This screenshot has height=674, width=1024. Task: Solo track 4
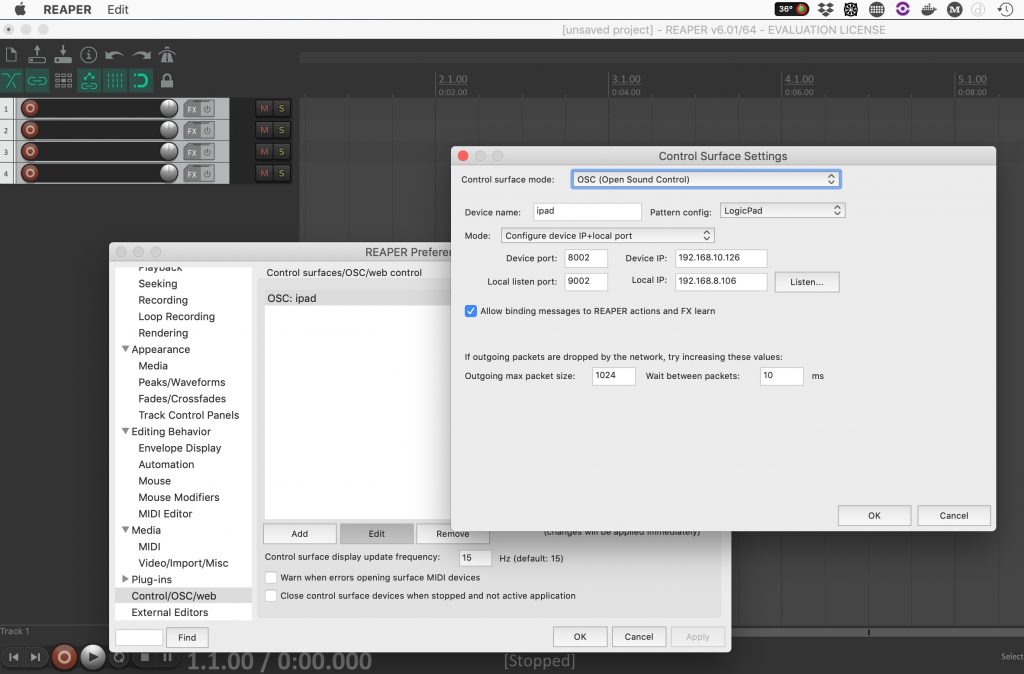coord(281,173)
